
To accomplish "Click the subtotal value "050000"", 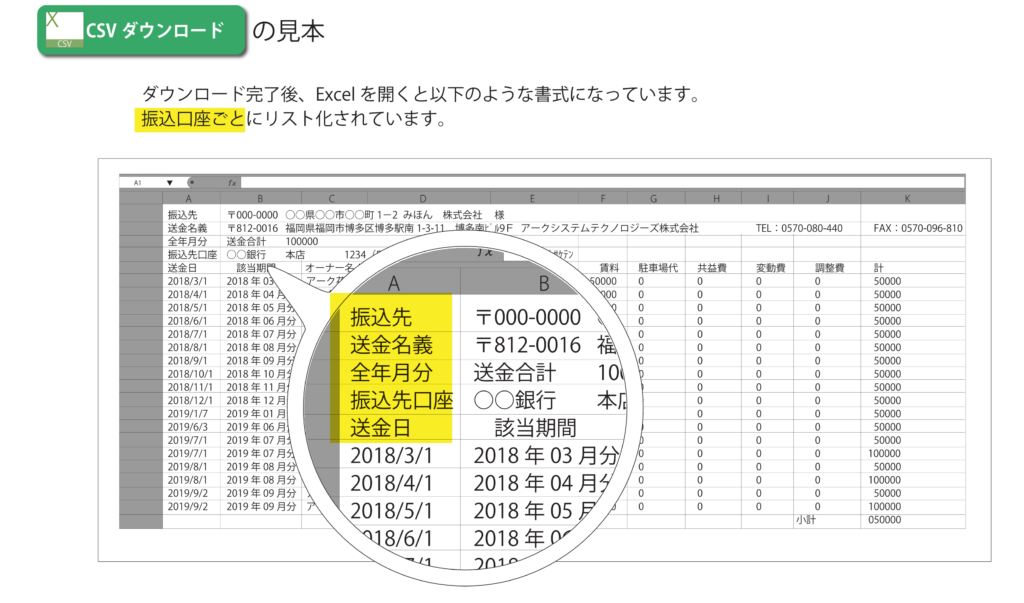I will pos(884,520).
